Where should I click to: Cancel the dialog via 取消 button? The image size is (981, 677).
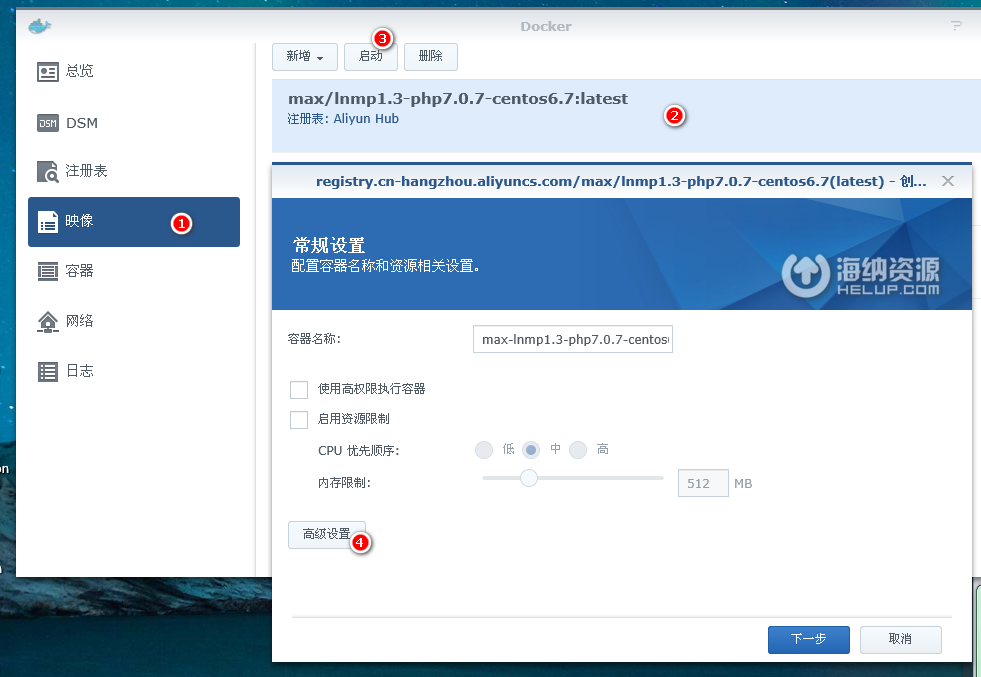coord(900,639)
